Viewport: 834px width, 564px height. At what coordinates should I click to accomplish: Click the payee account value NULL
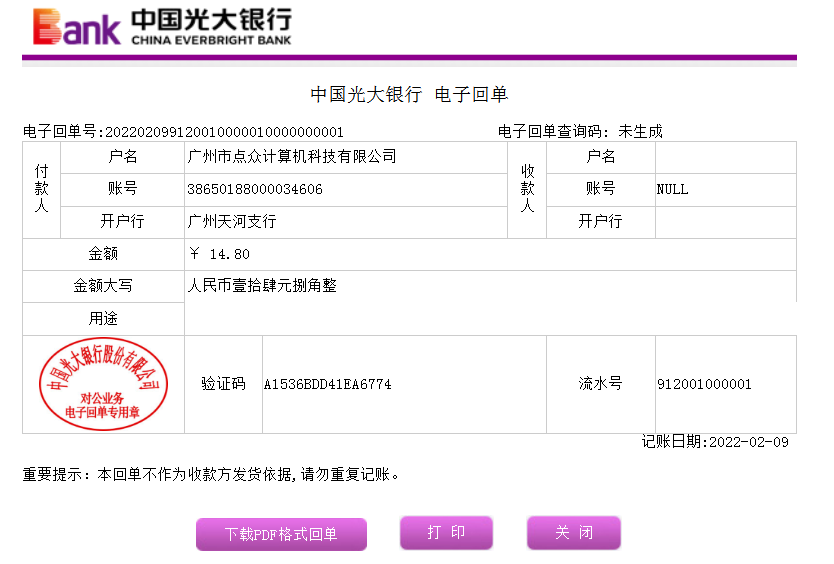(x=672, y=189)
